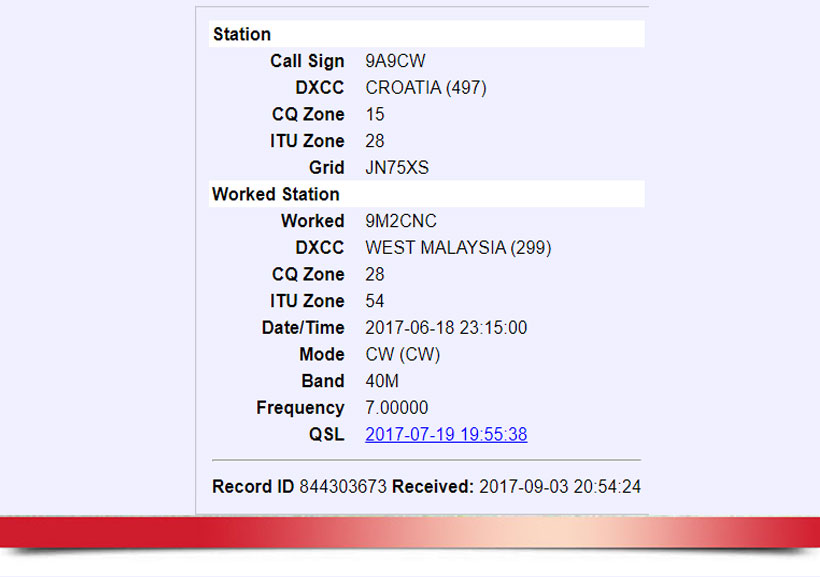
Task: Click the station CQ Zone value 15
Action: [375, 115]
